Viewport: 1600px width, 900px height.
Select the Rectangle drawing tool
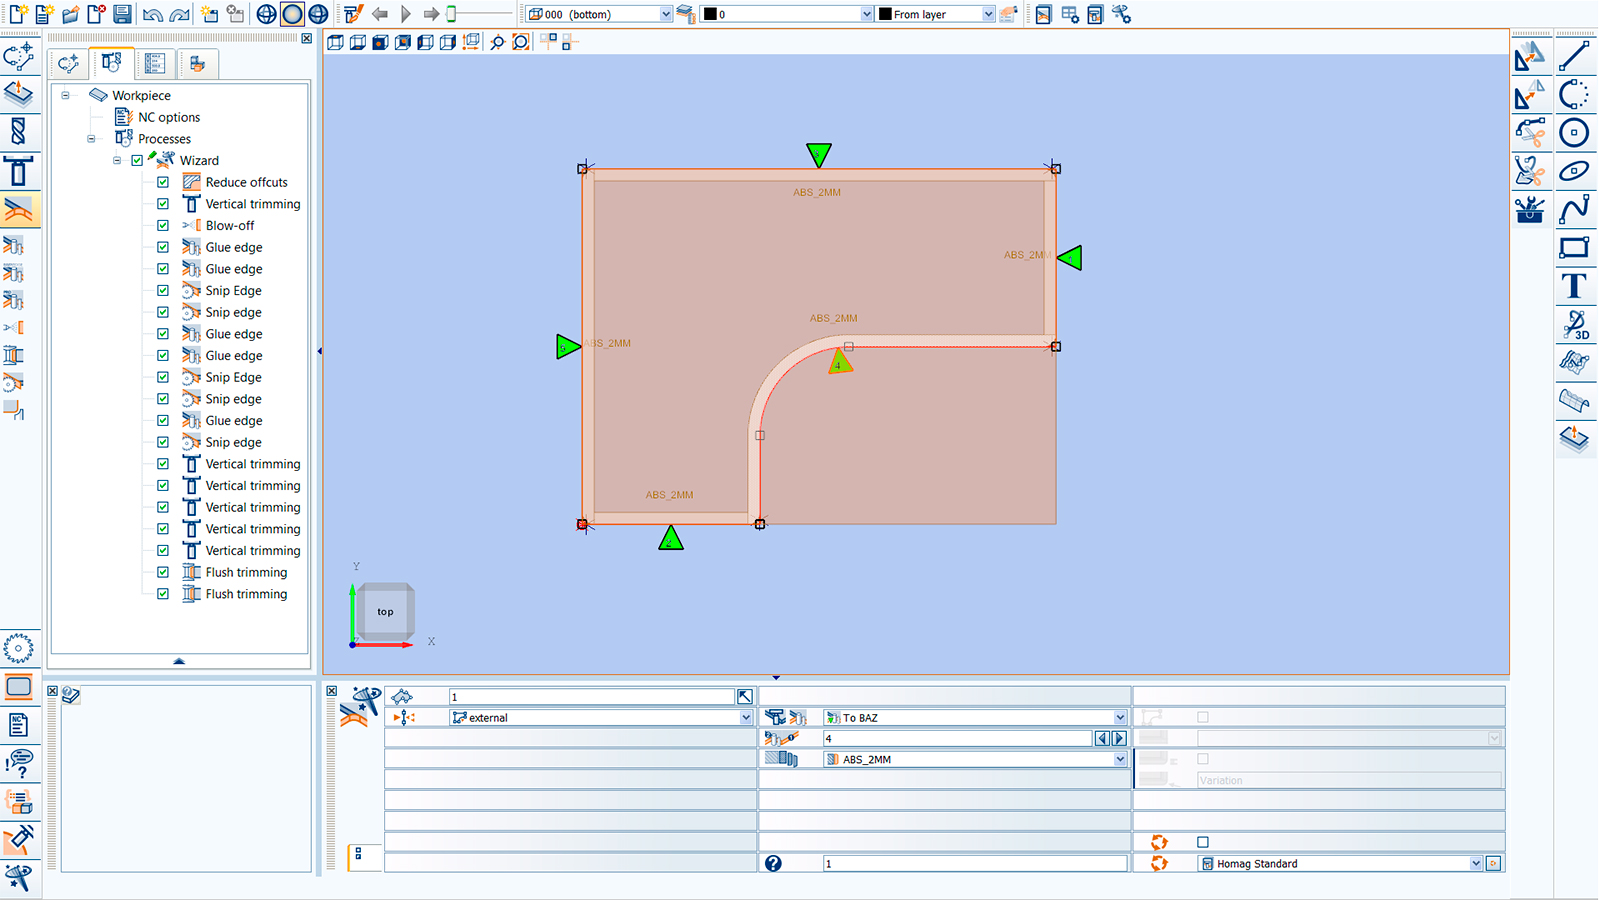(x=1573, y=246)
